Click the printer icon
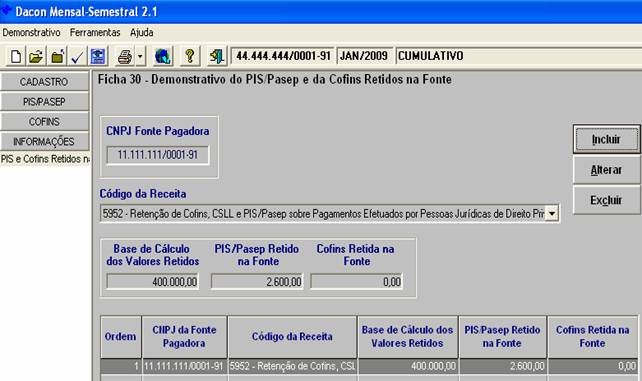Screen dimensions: 642x381 [124, 56]
